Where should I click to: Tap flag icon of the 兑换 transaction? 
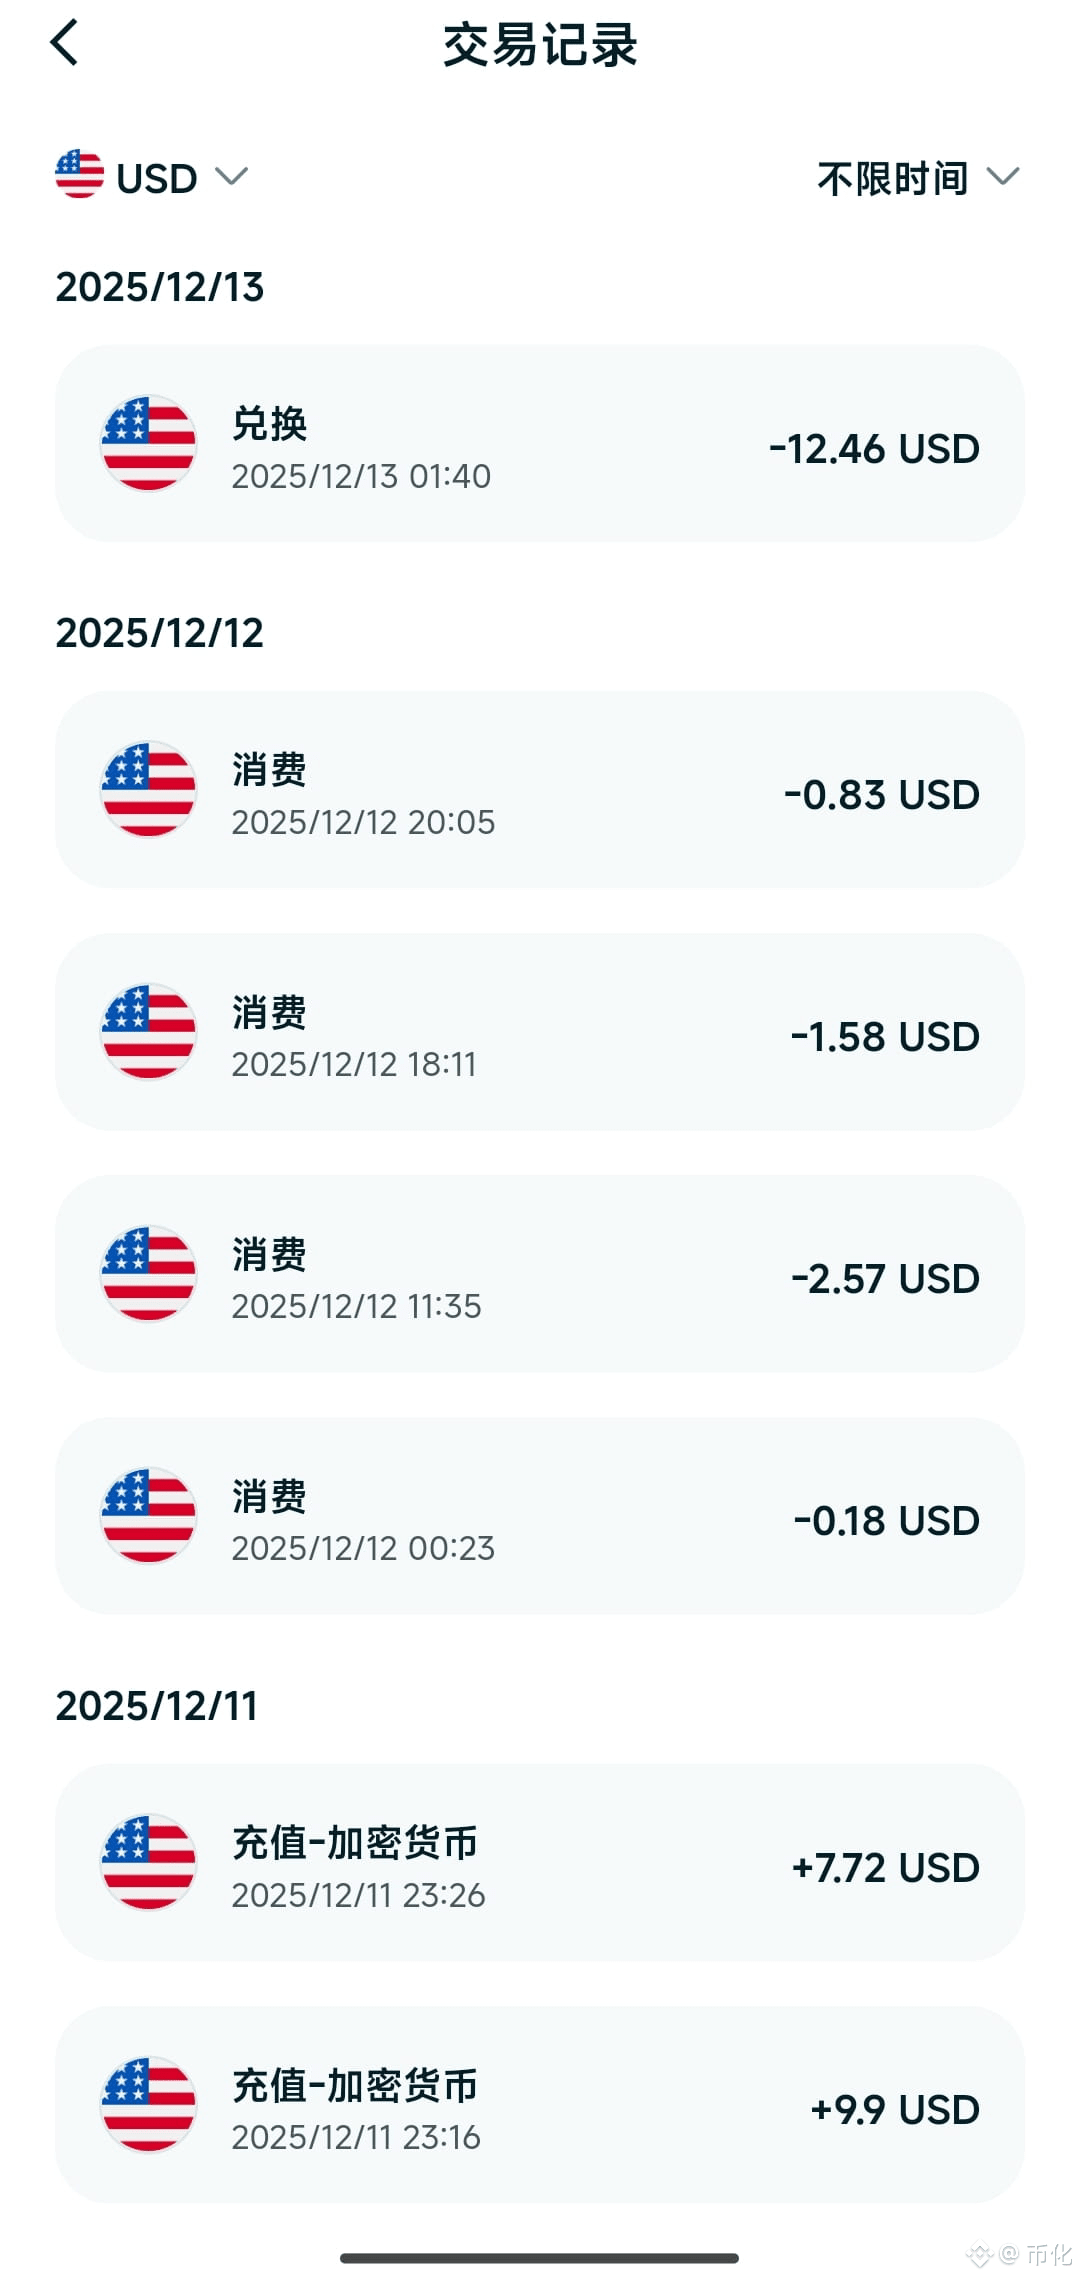[148, 443]
